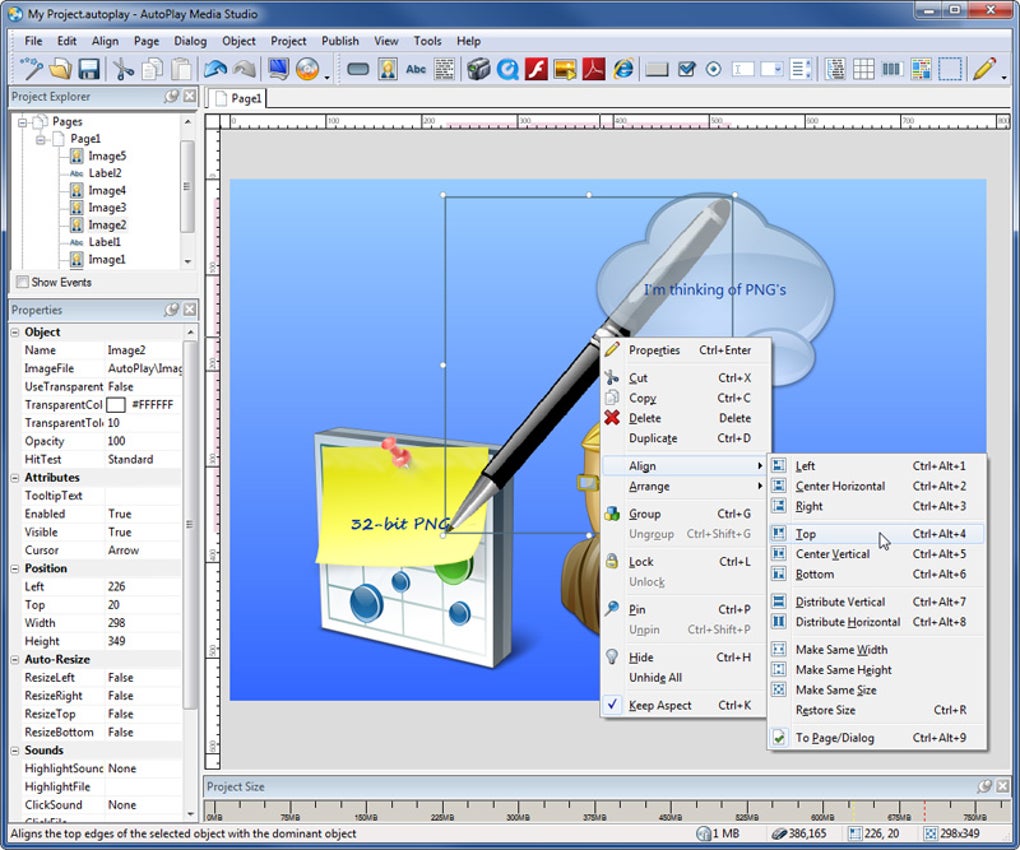Insert a Flash object from toolbar
The width and height of the screenshot is (1020, 850).
click(536, 69)
